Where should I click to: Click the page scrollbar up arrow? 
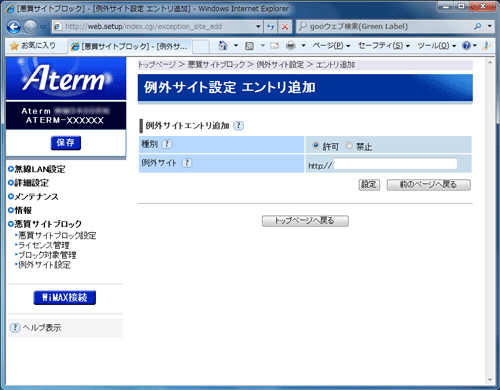pyautogui.click(x=490, y=62)
